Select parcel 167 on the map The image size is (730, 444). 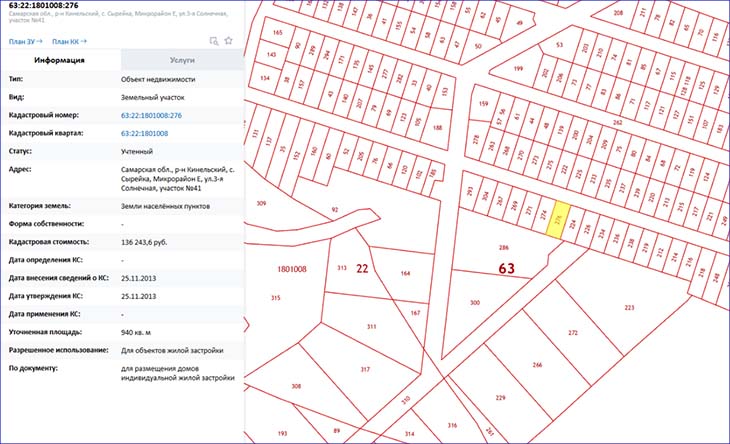[x=415, y=313]
